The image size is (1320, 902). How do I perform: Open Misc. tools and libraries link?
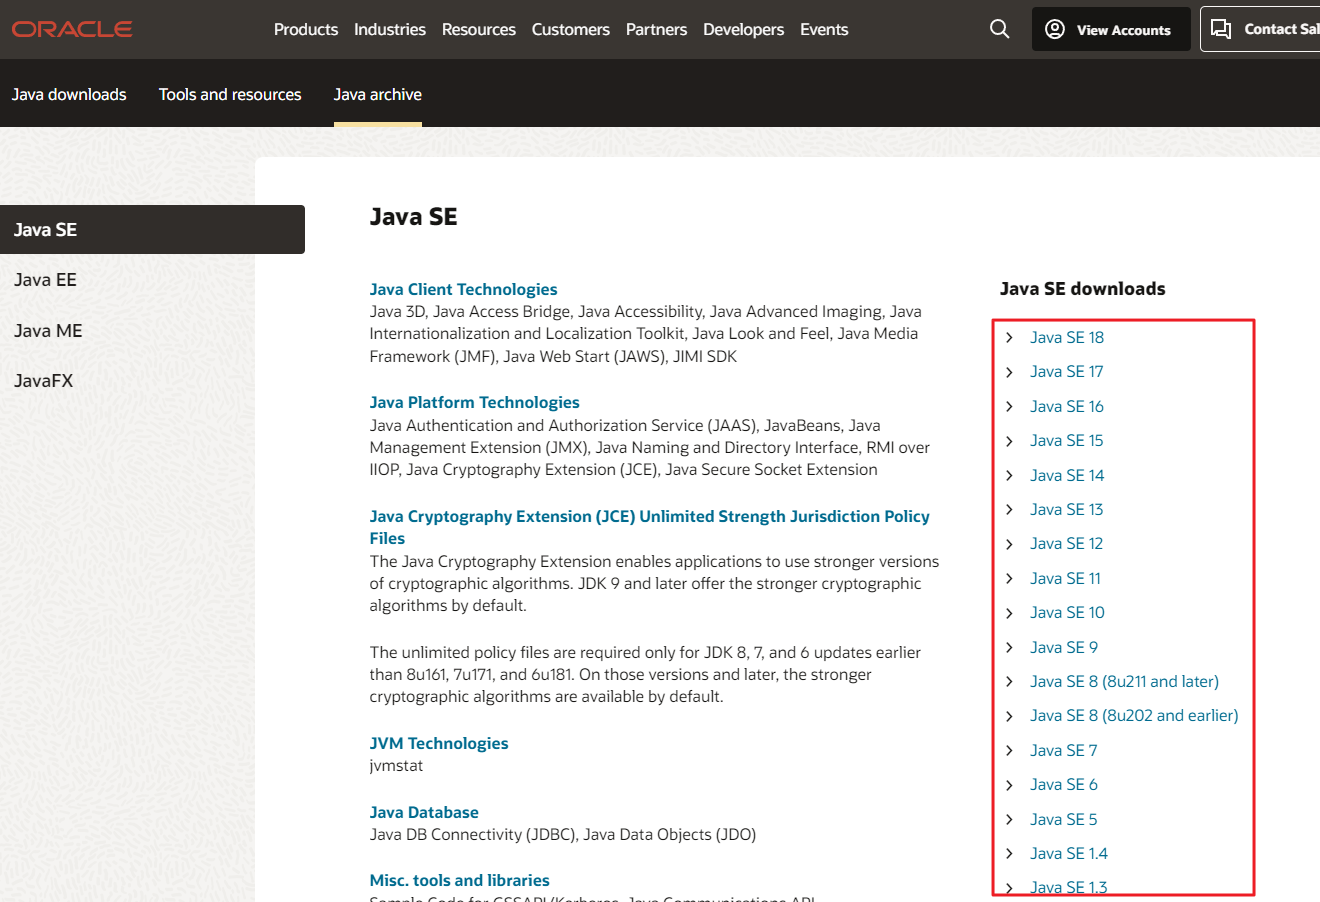tap(460, 880)
